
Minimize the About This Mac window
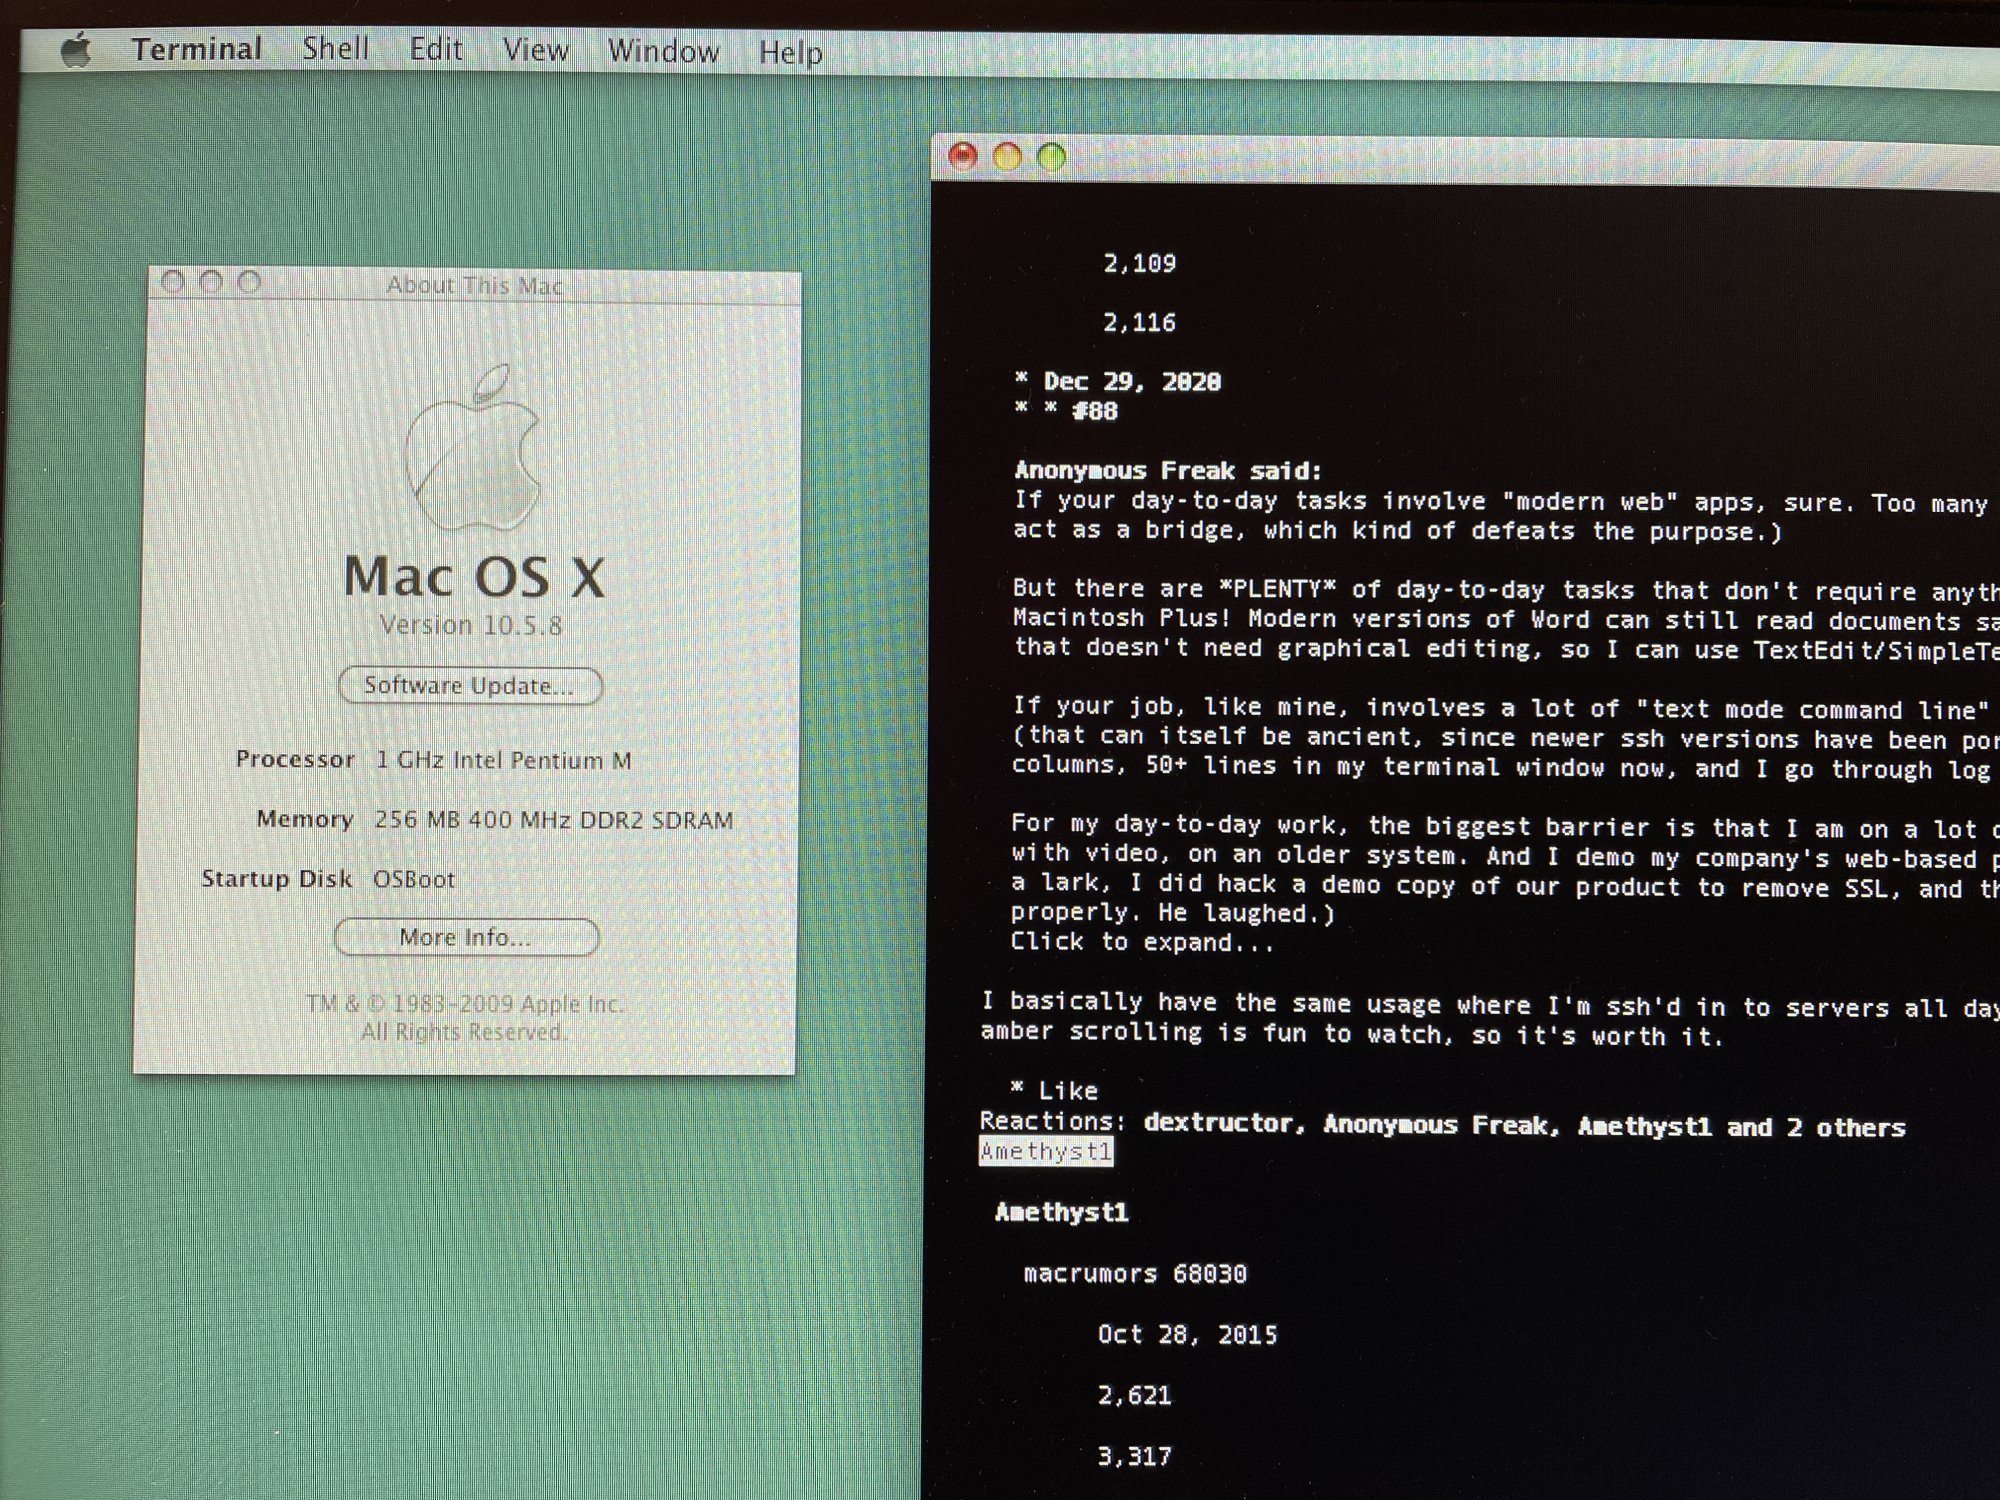211,282
